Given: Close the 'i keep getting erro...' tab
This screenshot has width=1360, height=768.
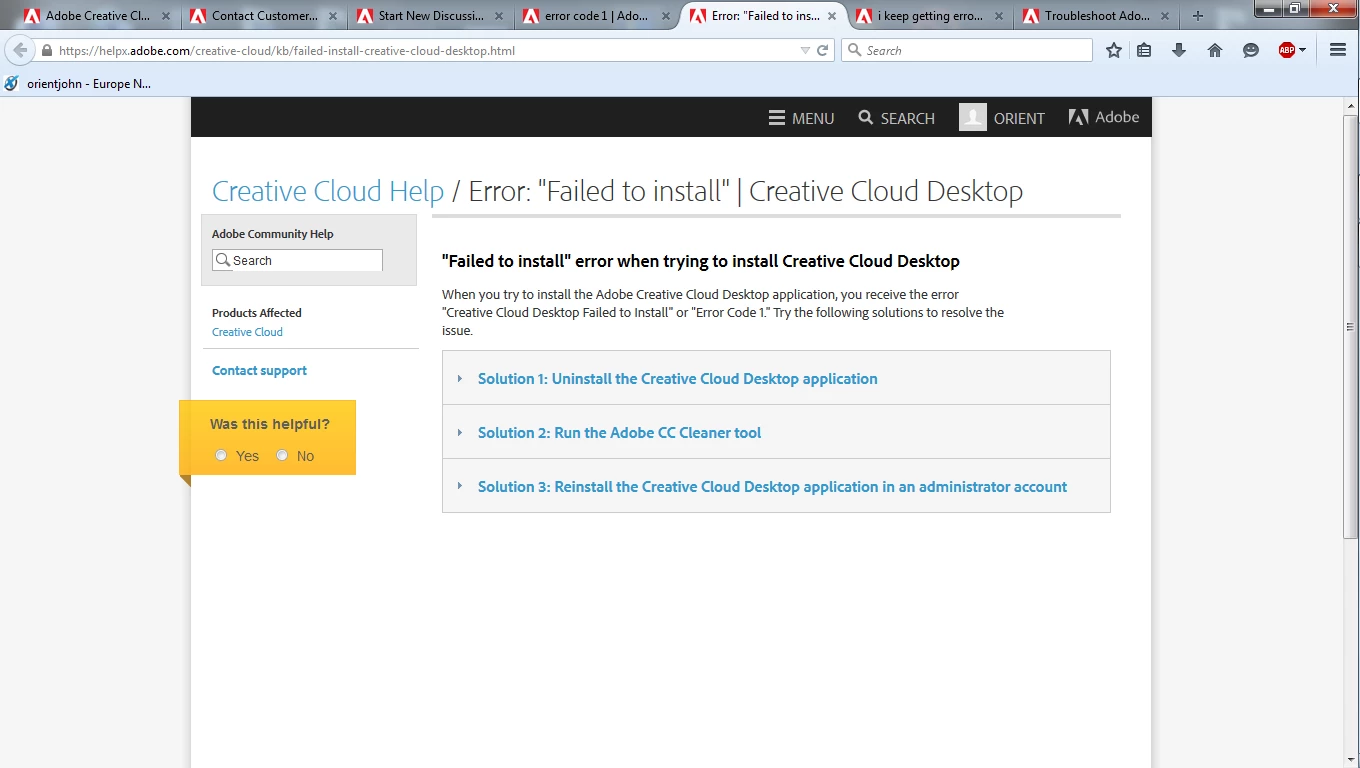Looking at the screenshot, I should (998, 16).
